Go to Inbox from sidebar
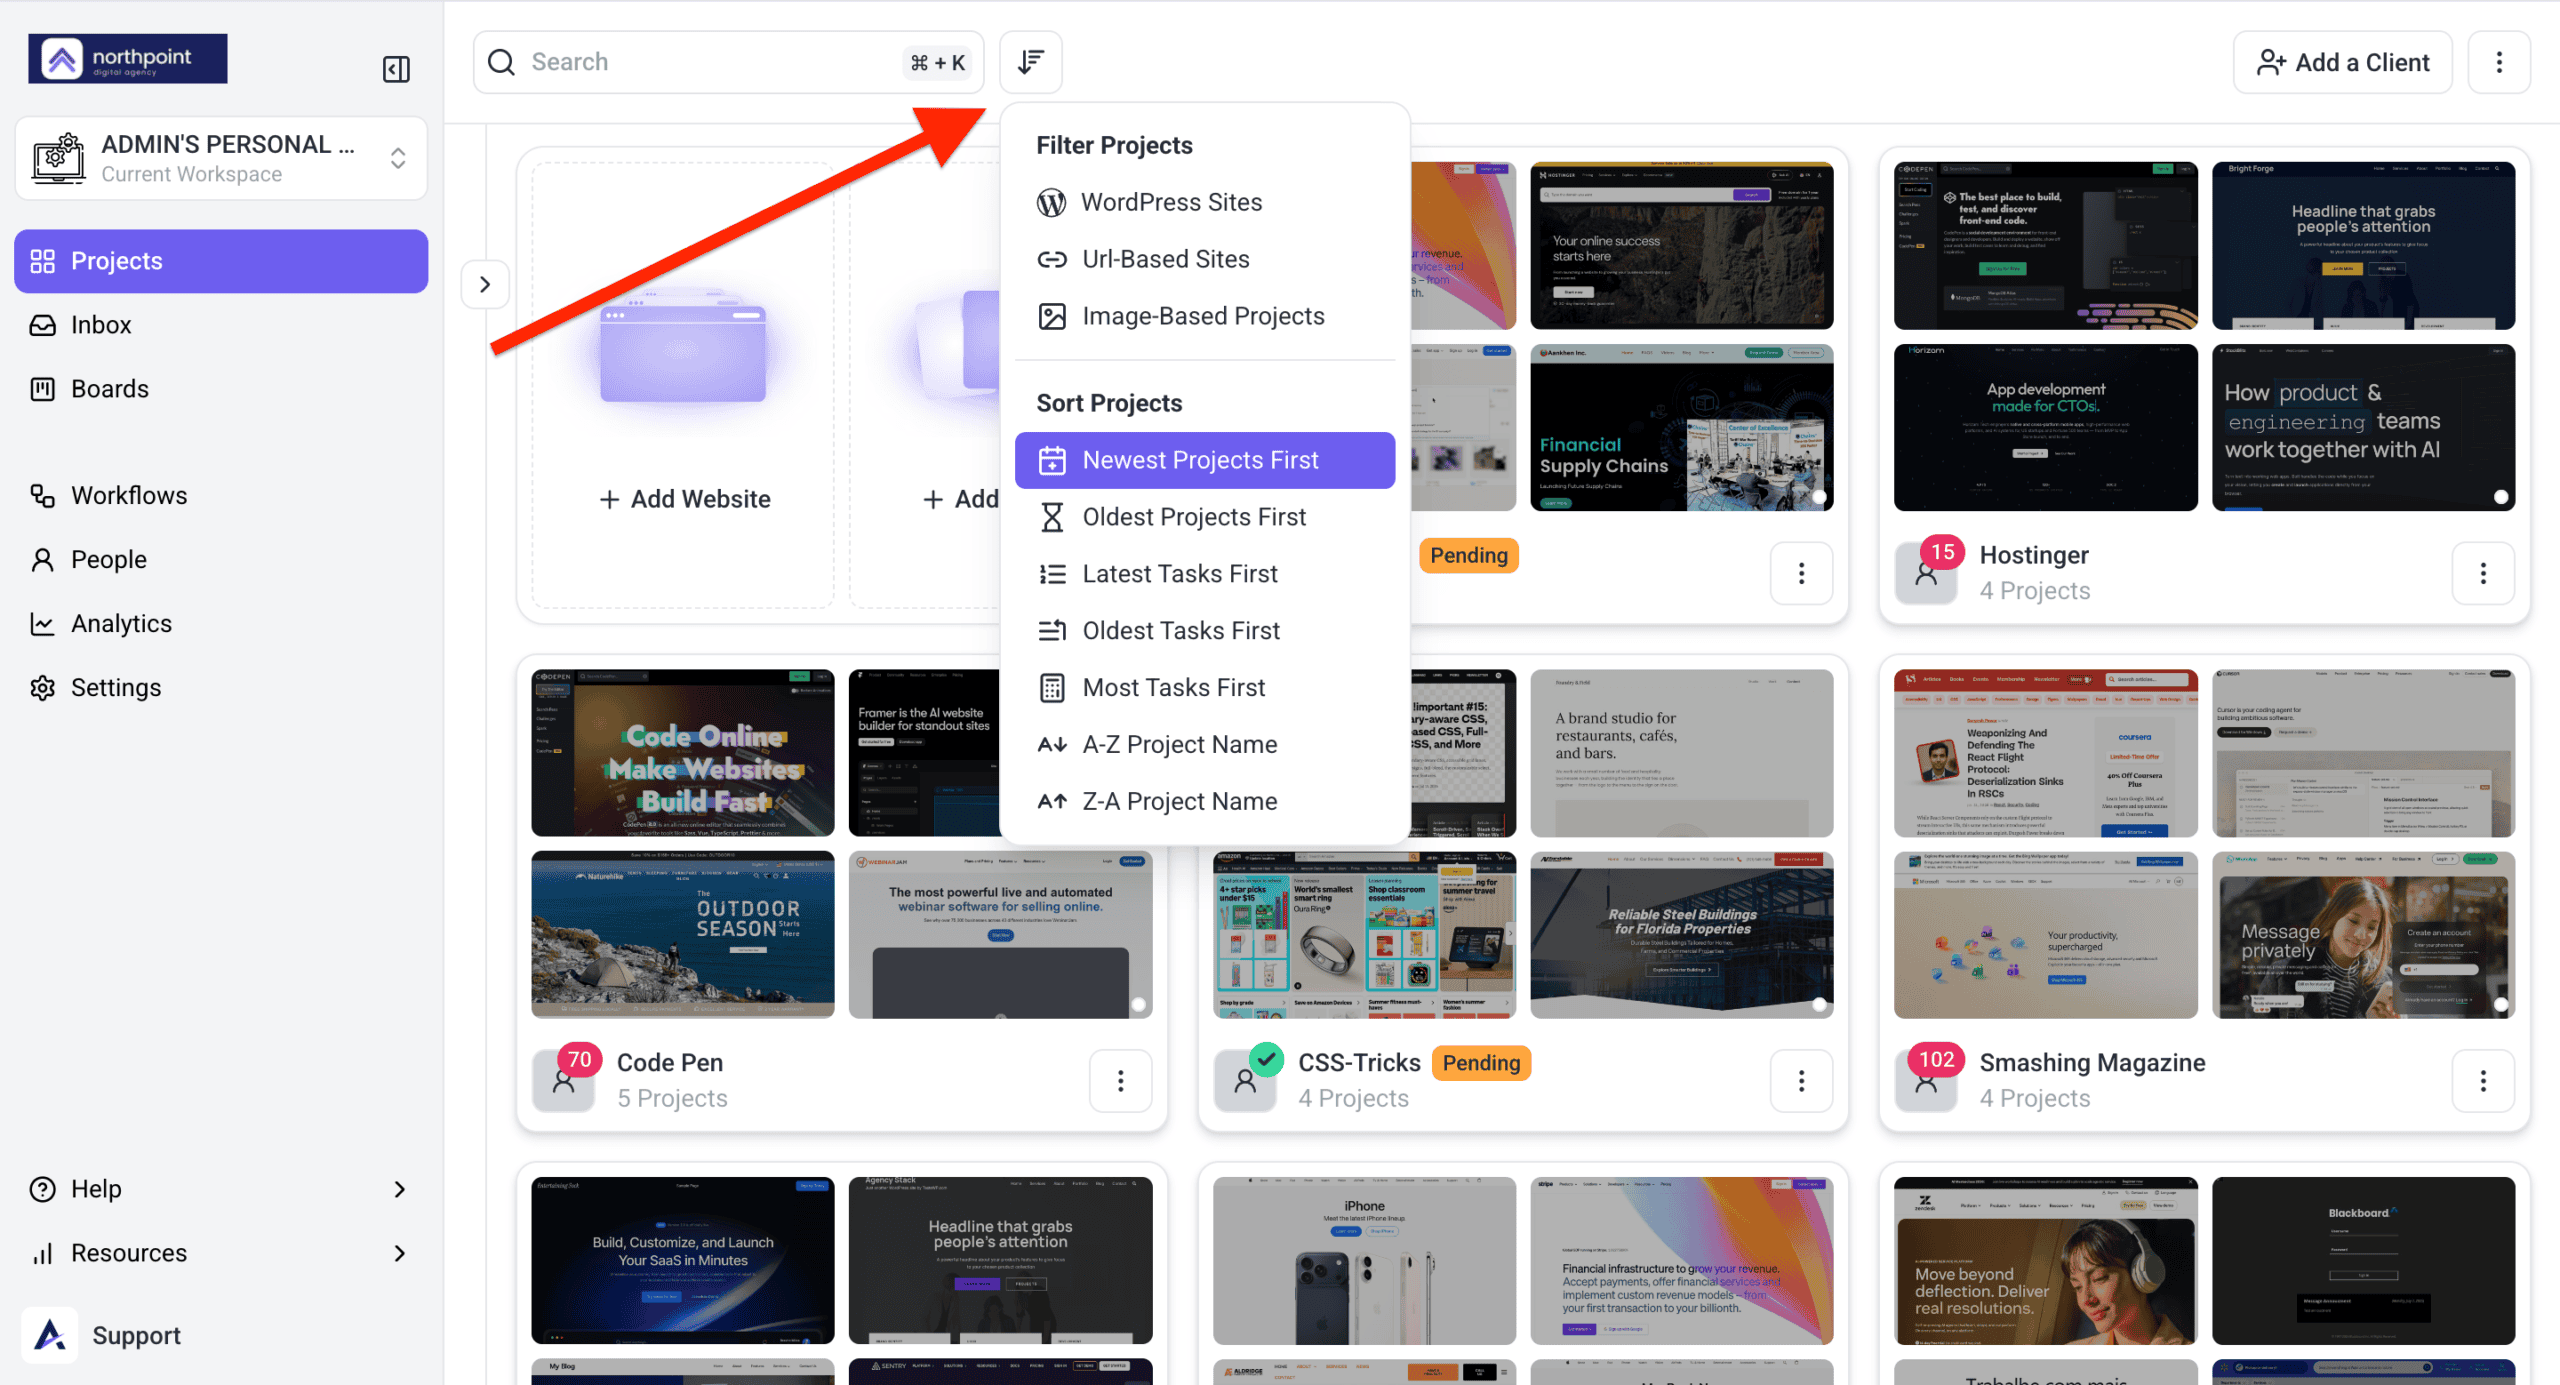 click(x=221, y=325)
